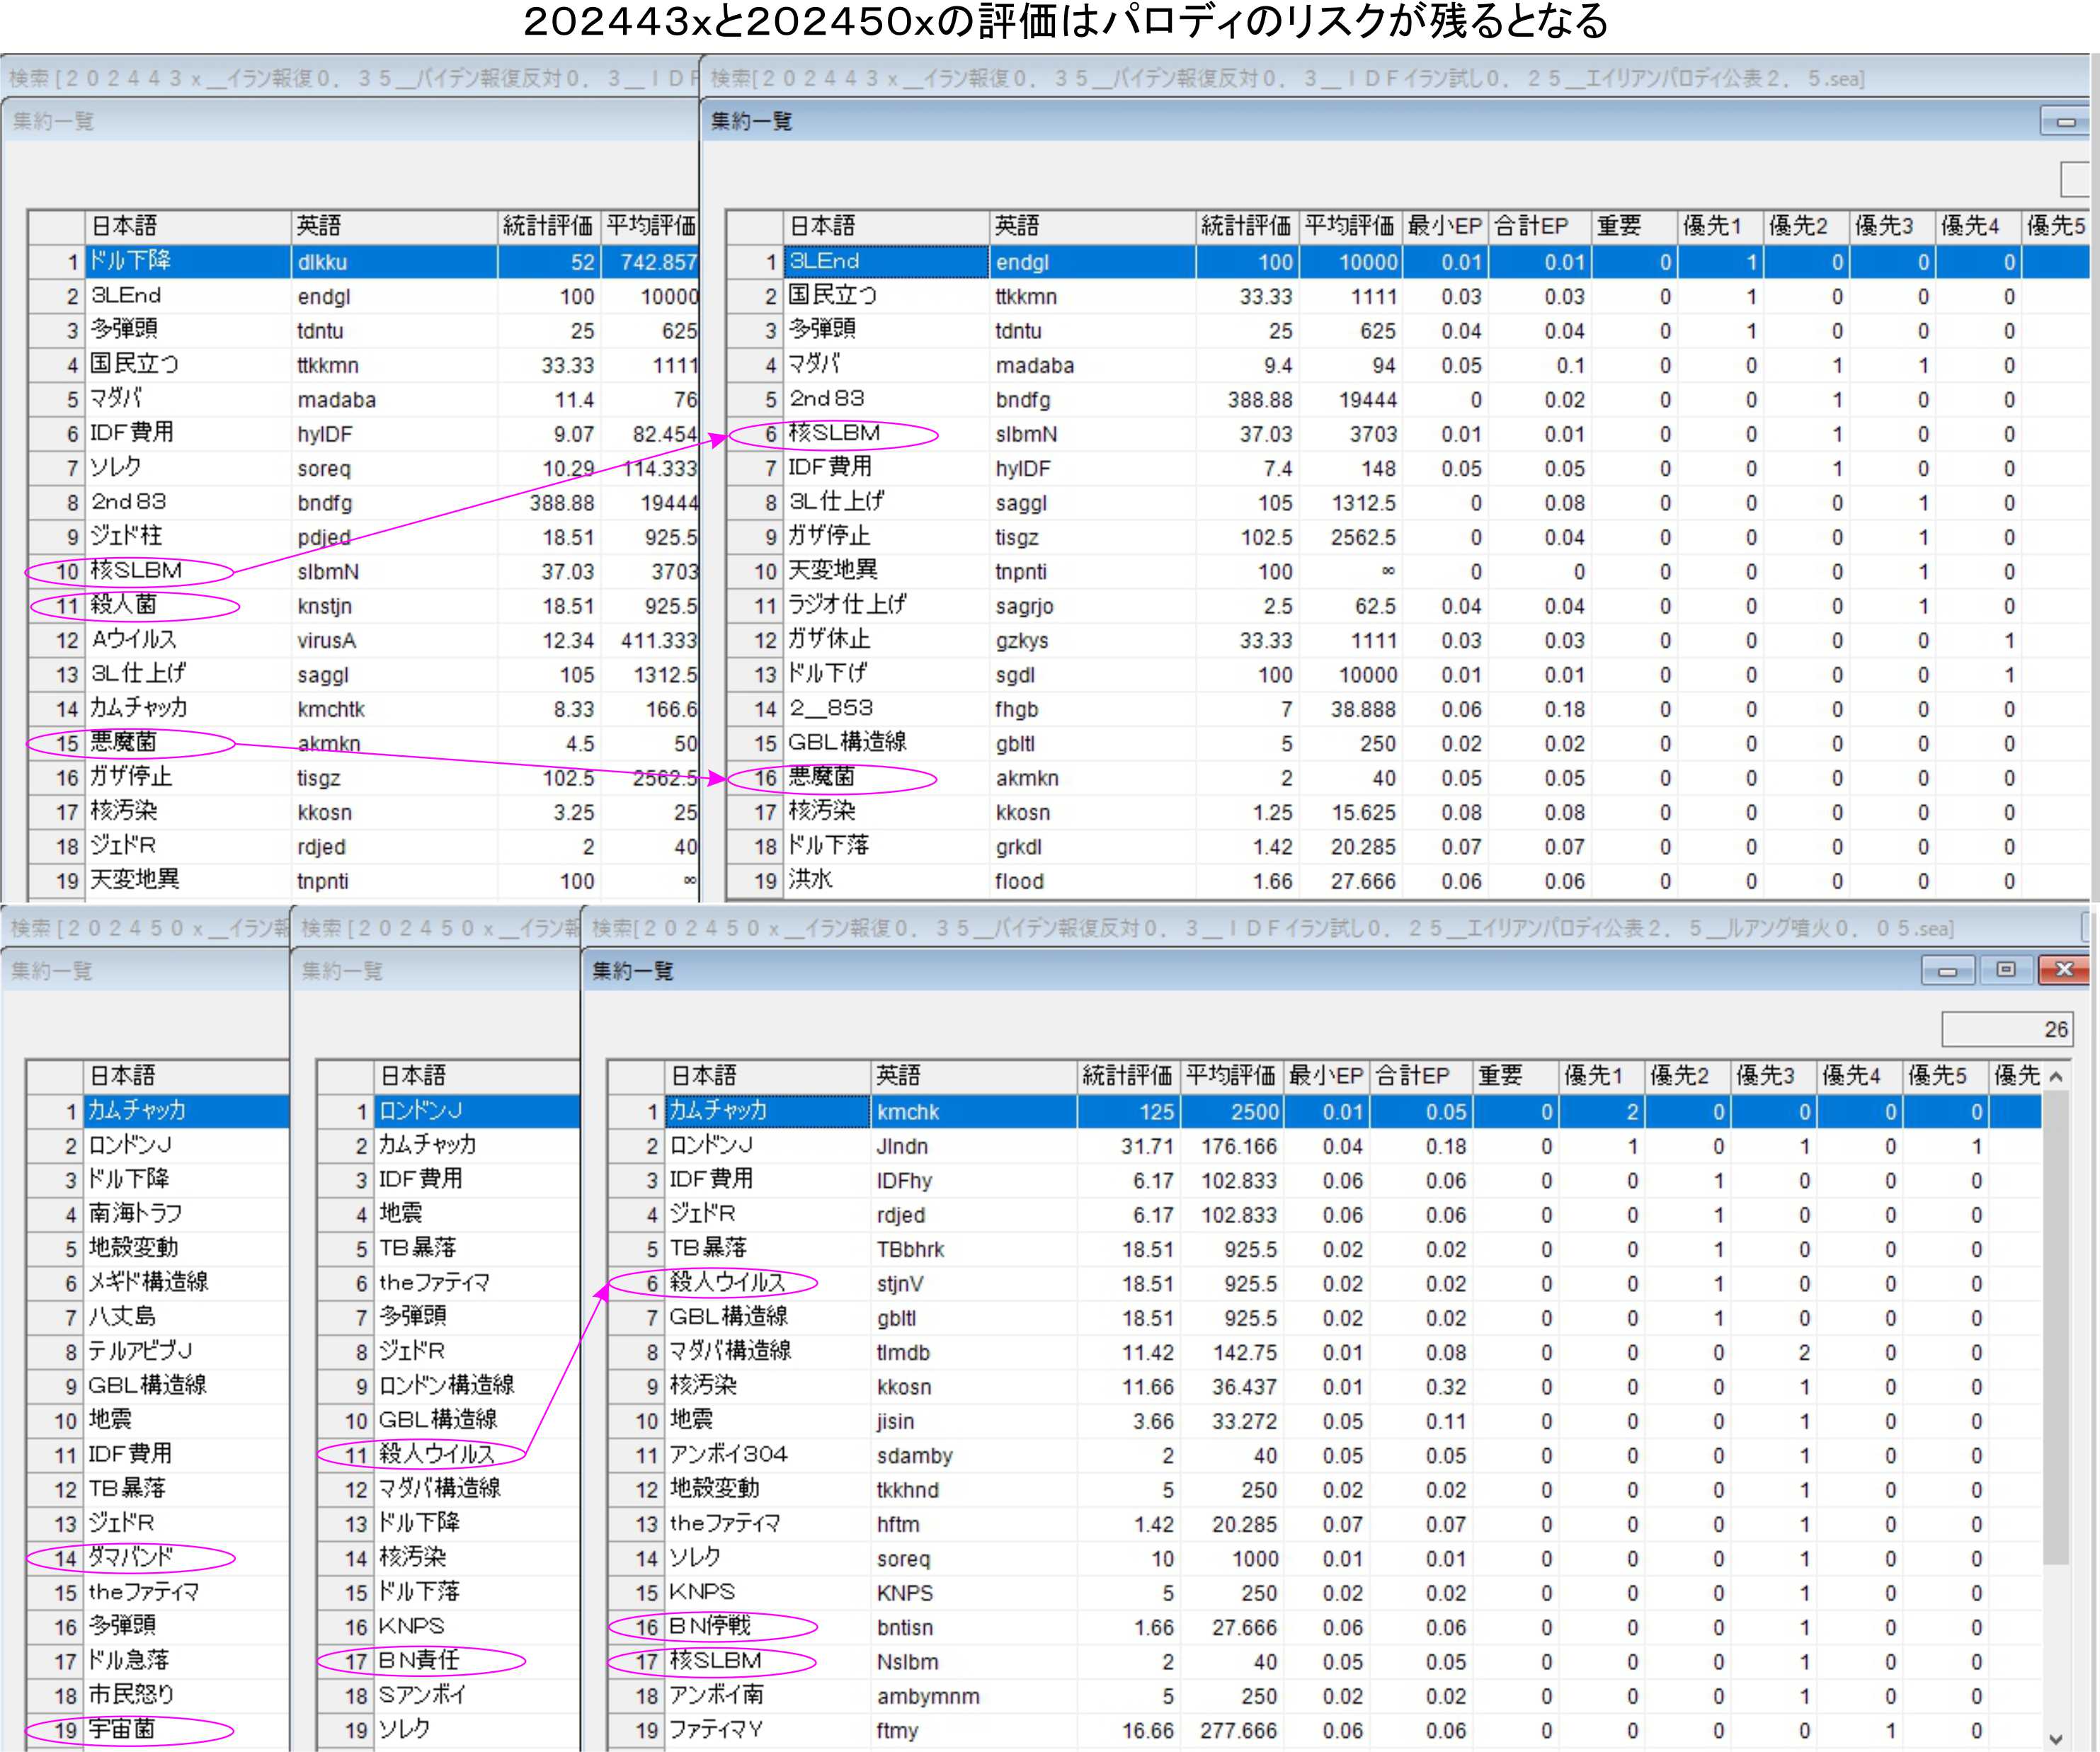Maximize the 202450x 集約一覧 window
2100x1752 pixels.
[2005, 970]
